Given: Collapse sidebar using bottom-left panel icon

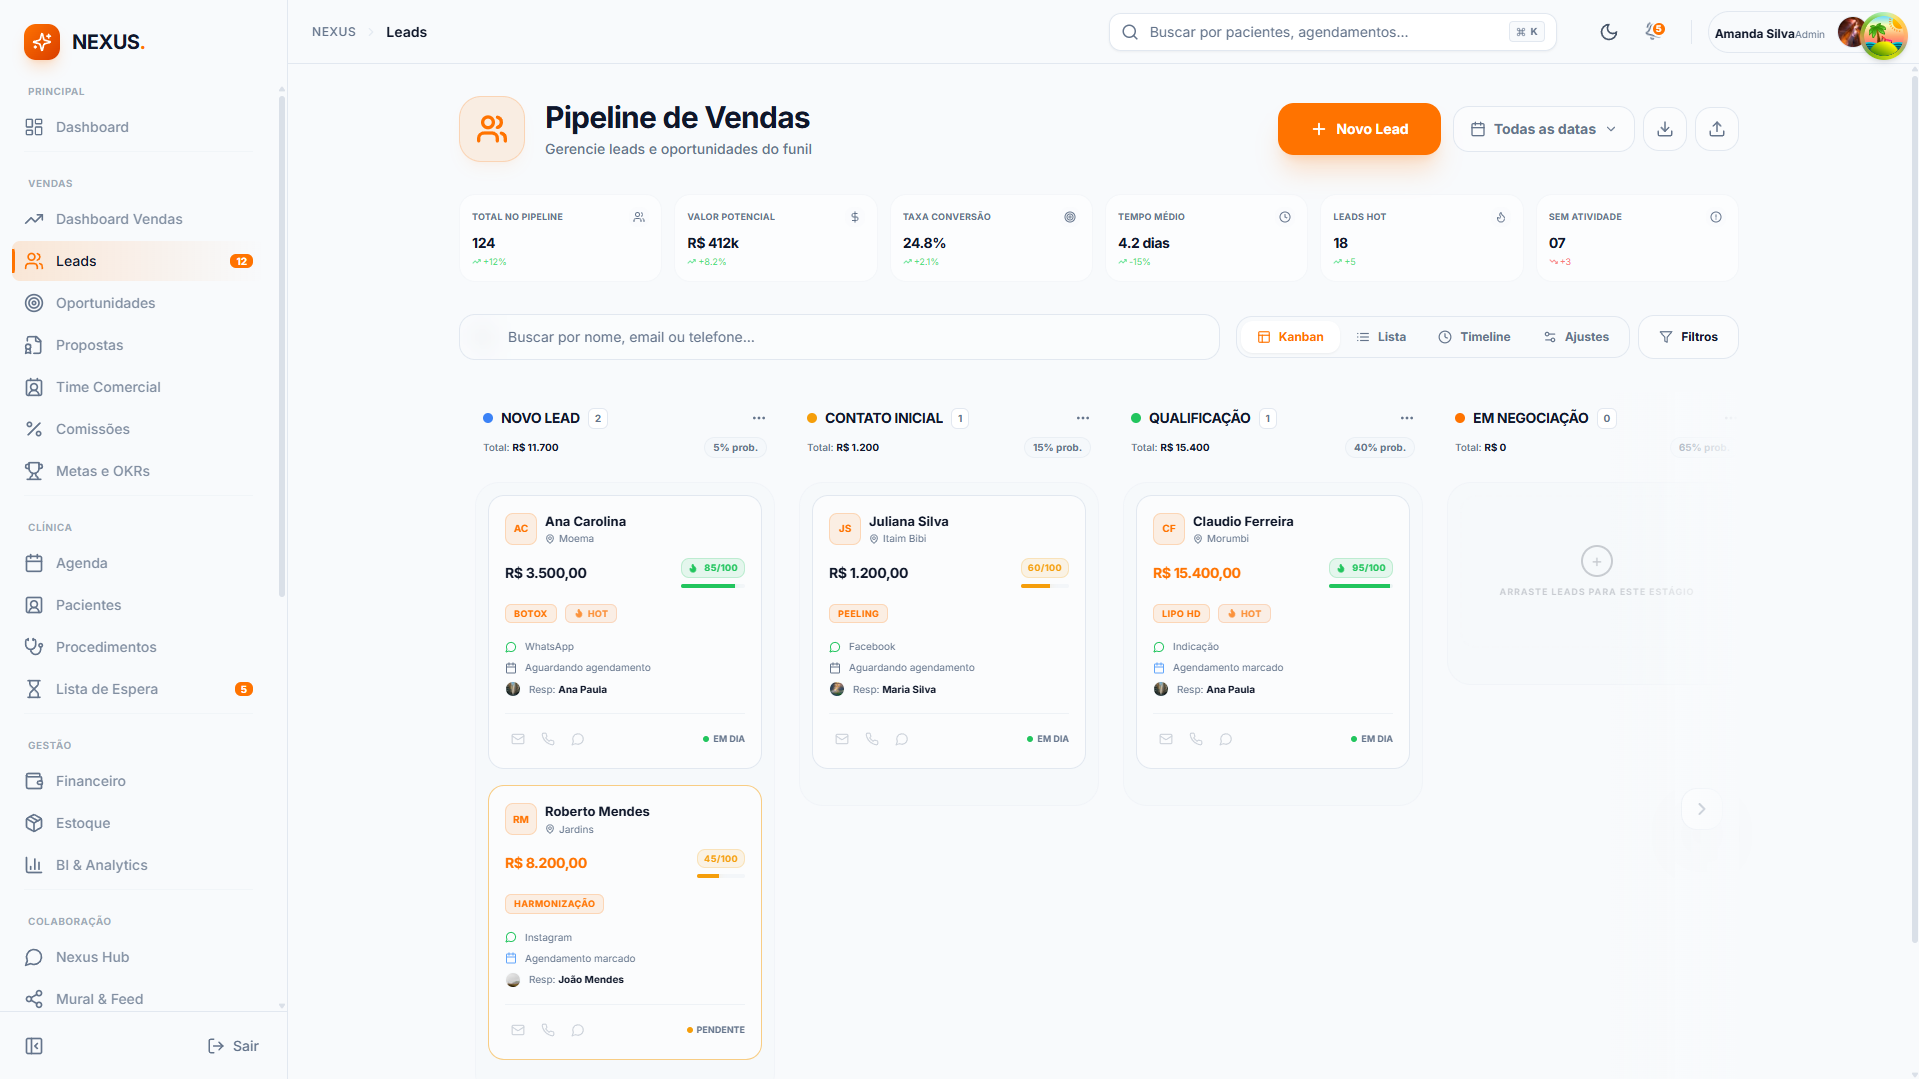Looking at the screenshot, I should point(34,1046).
